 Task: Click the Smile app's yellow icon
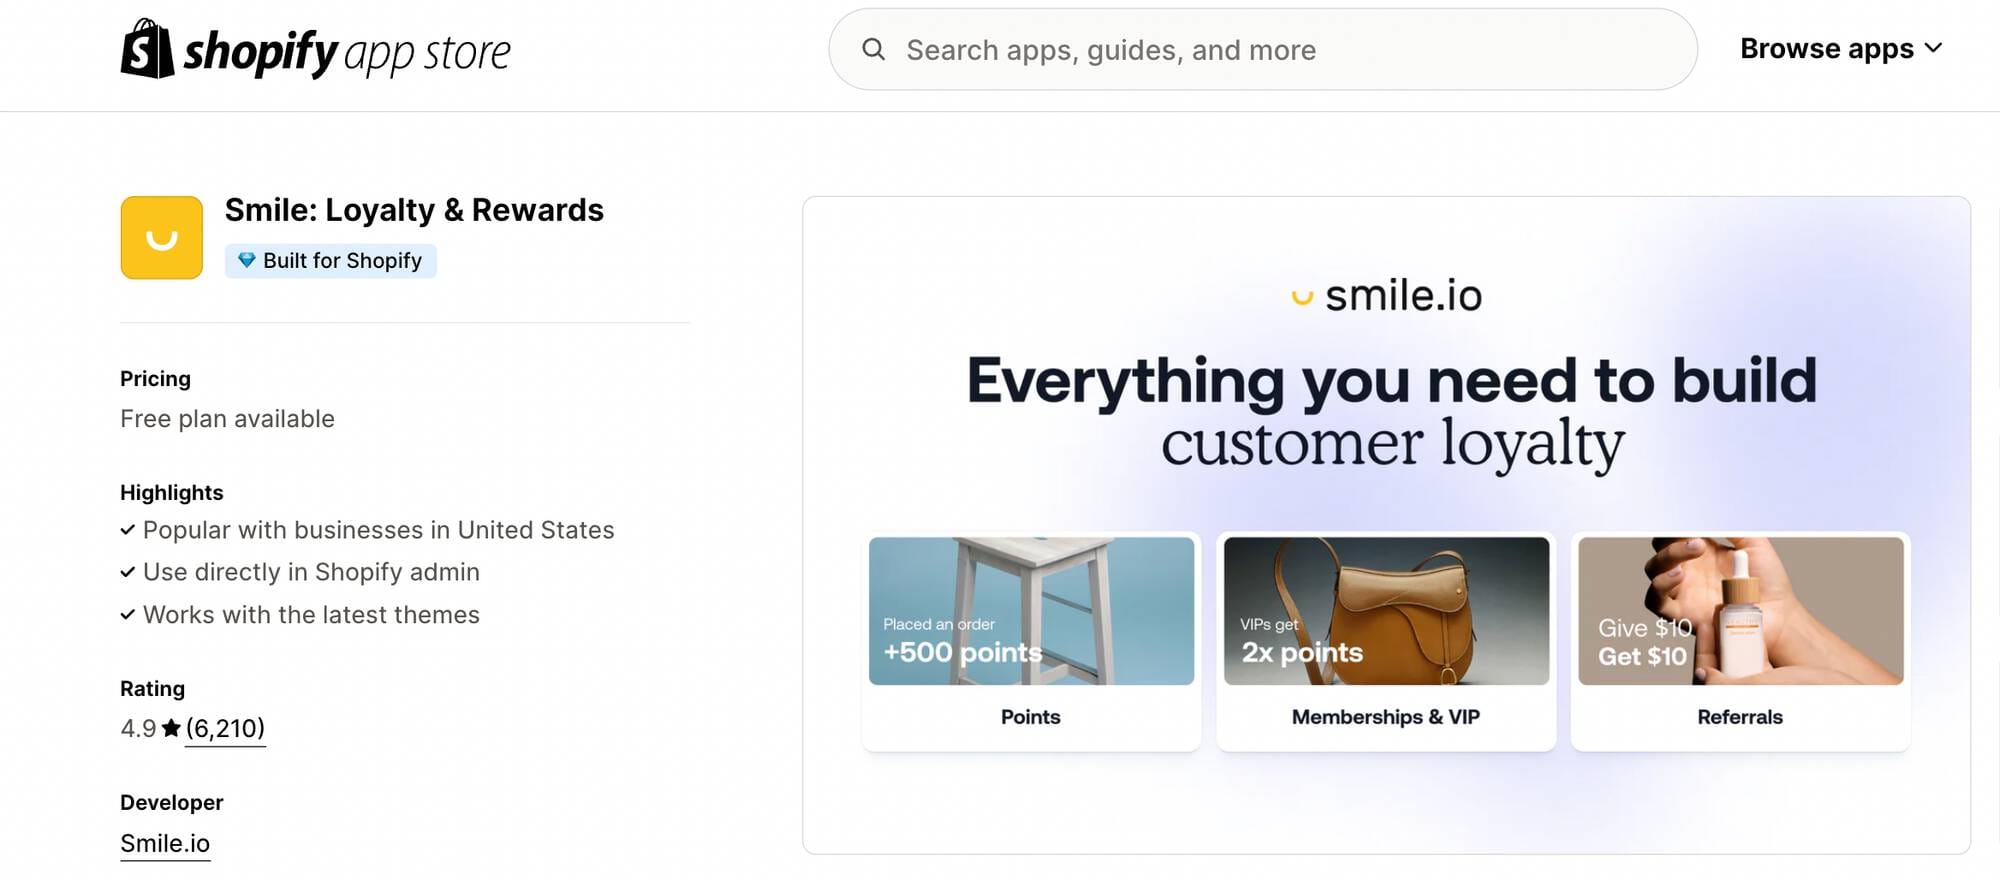click(x=161, y=237)
